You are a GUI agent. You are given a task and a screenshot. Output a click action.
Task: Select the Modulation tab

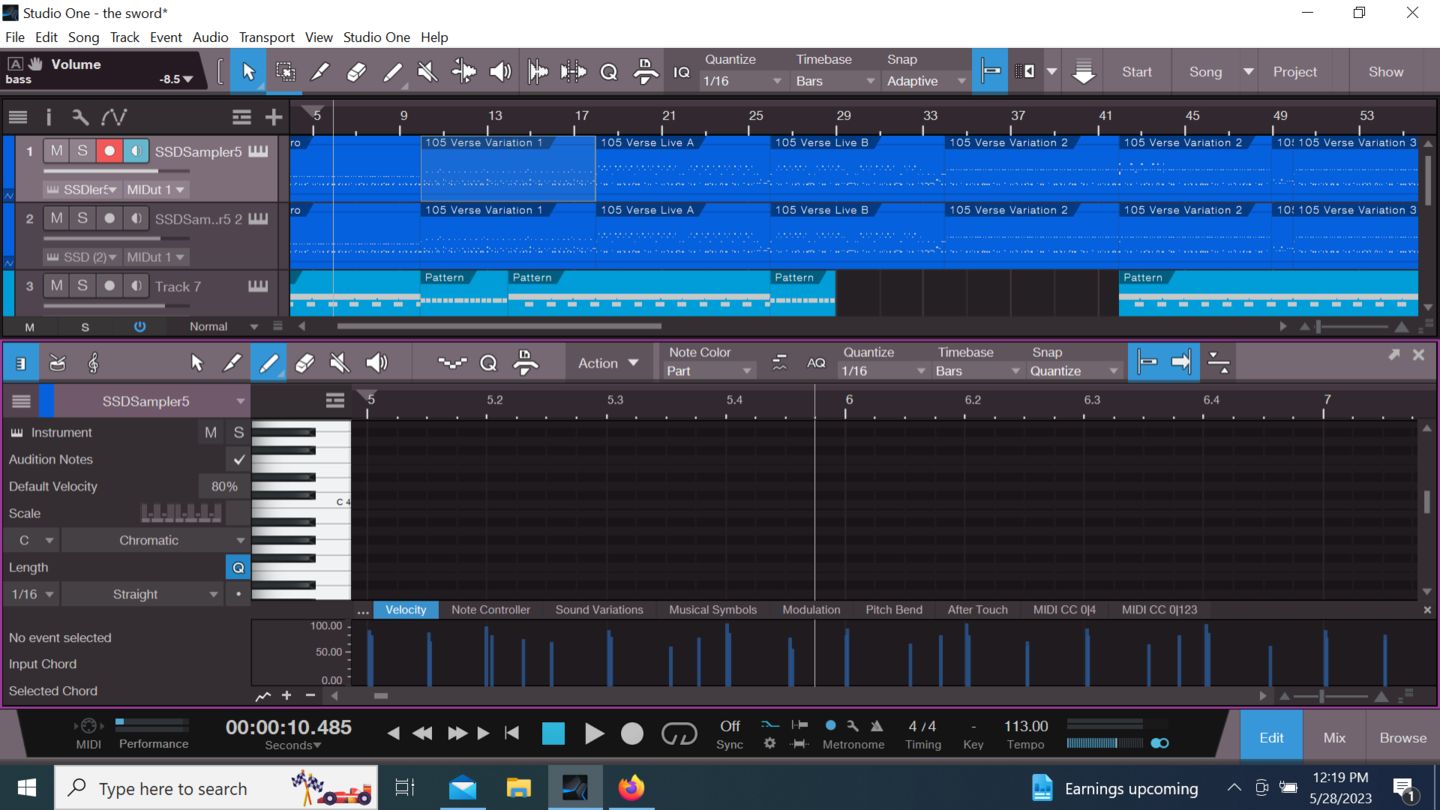[x=811, y=610]
